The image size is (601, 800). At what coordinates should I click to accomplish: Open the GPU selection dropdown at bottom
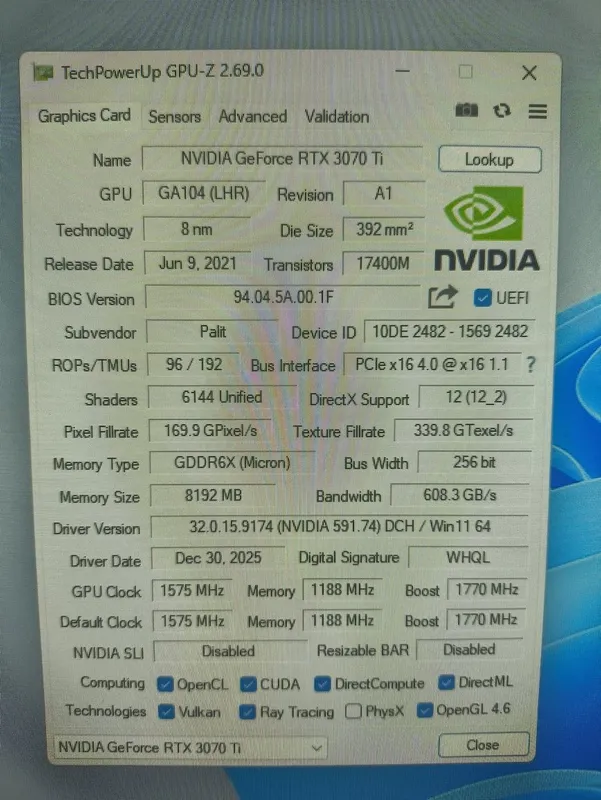coord(190,748)
